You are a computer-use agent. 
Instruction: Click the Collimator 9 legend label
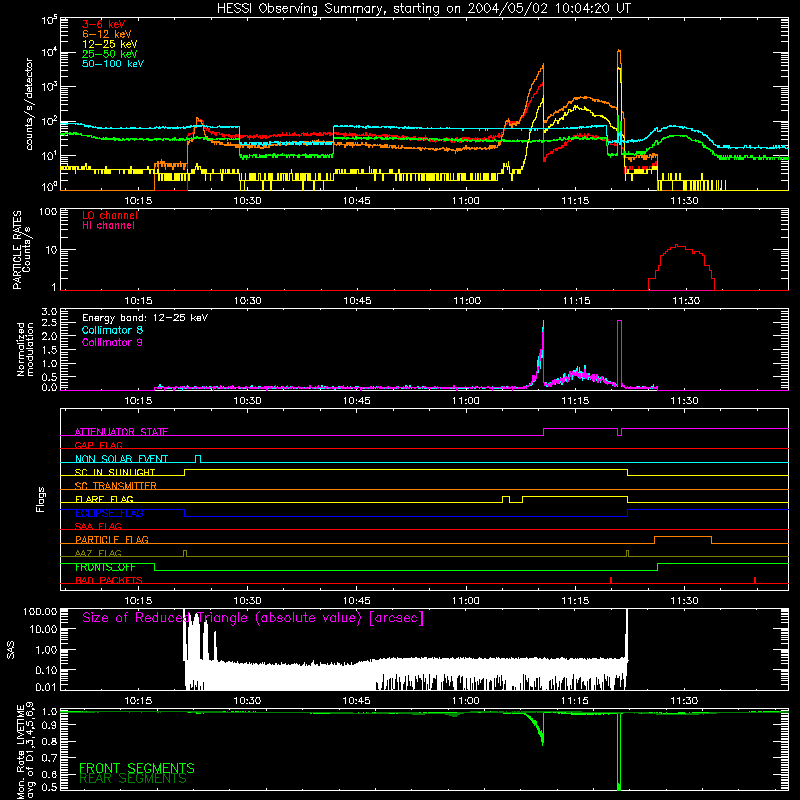click(112, 342)
